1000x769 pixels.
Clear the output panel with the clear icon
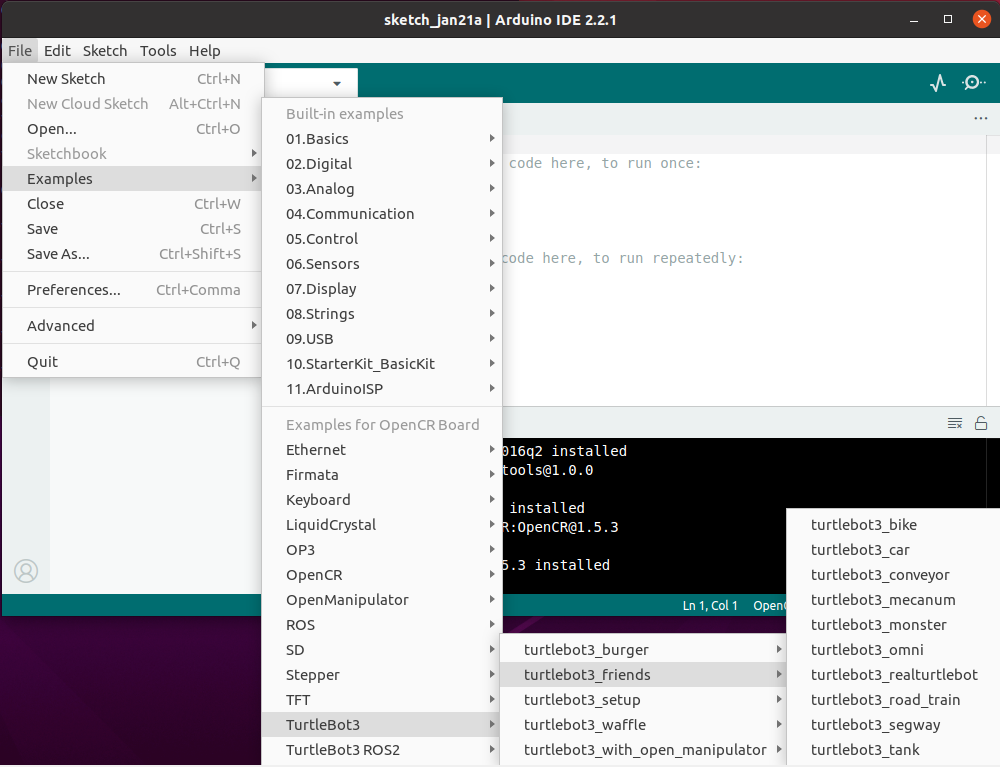pos(955,423)
